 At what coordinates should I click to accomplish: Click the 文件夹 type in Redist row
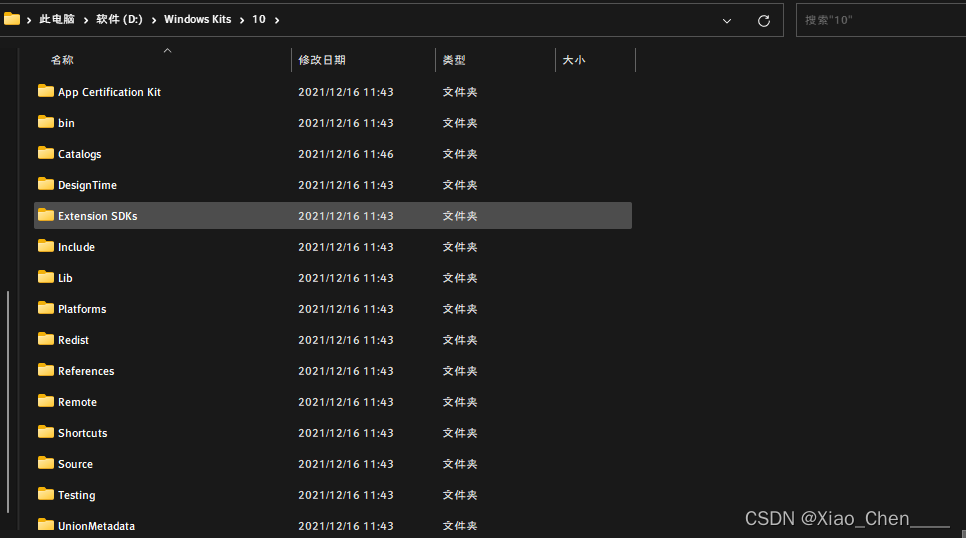460,340
